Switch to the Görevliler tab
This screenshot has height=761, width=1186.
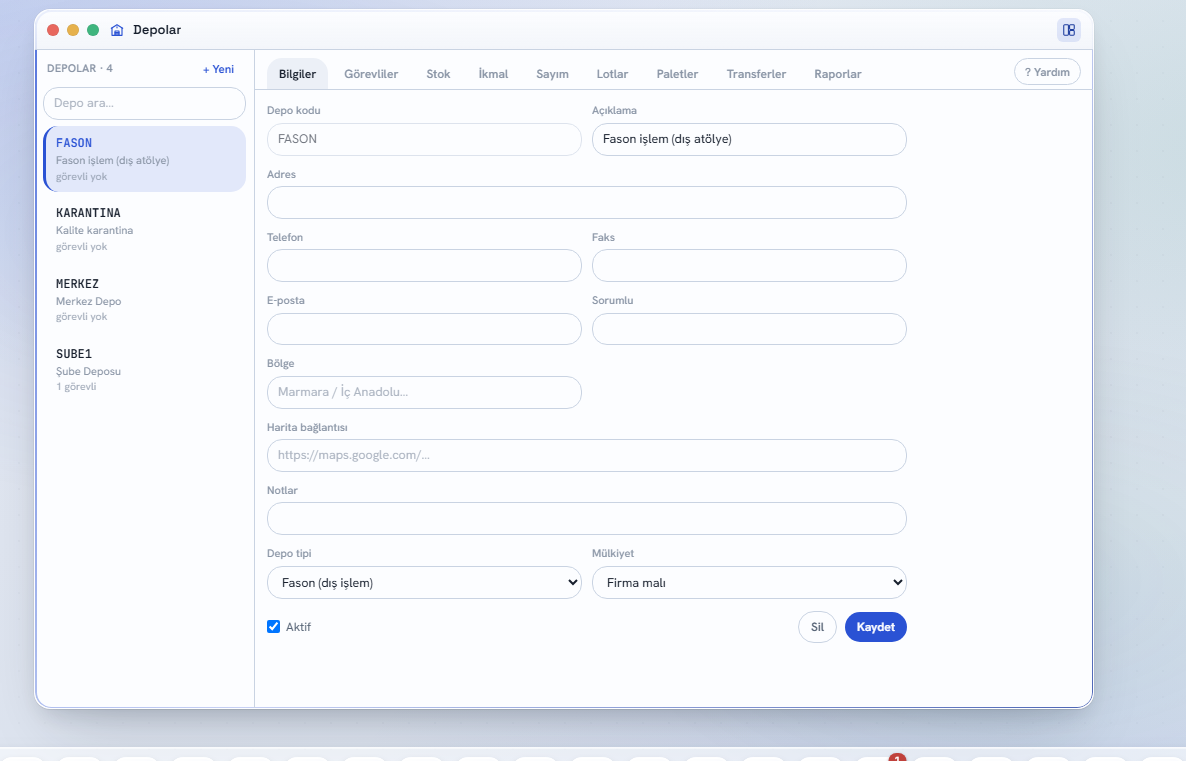[x=371, y=74]
